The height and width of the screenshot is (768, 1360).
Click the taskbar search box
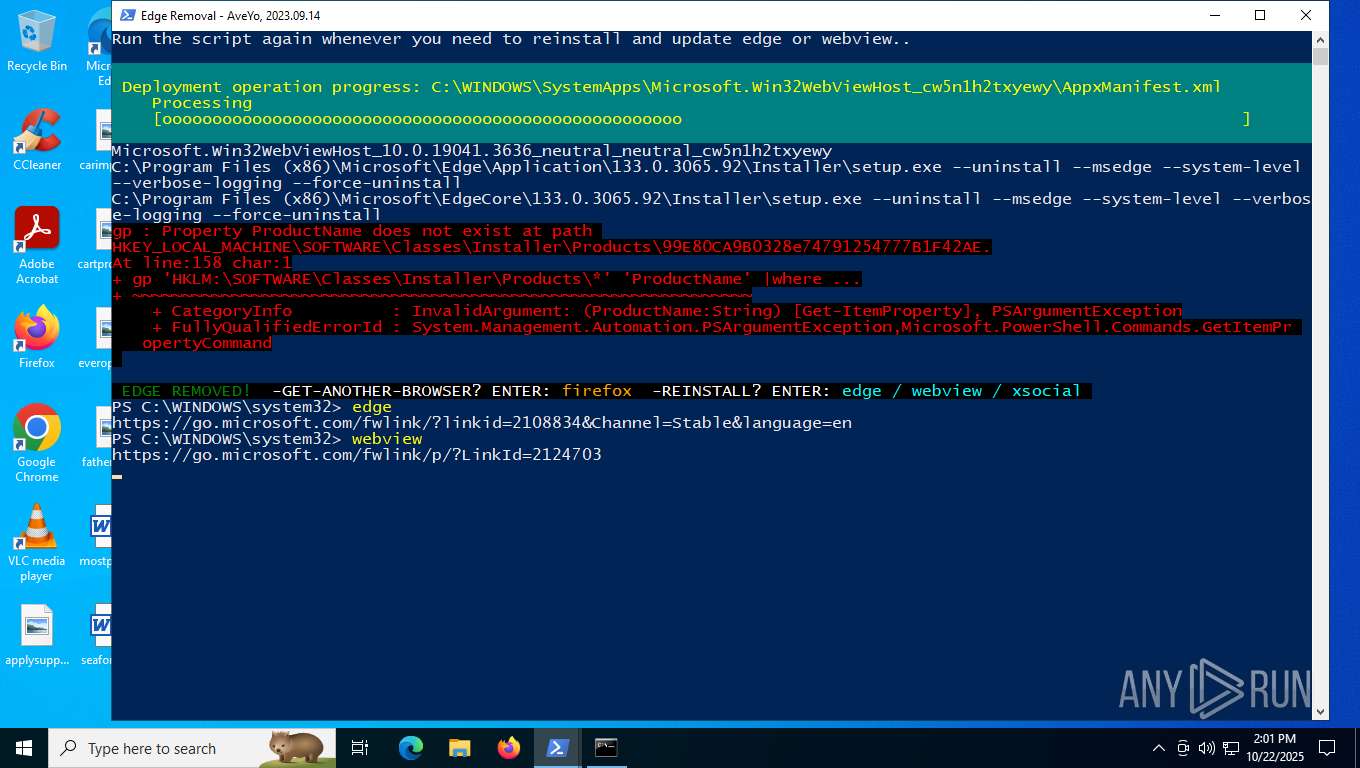pyautogui.click(x=192, y=748)
